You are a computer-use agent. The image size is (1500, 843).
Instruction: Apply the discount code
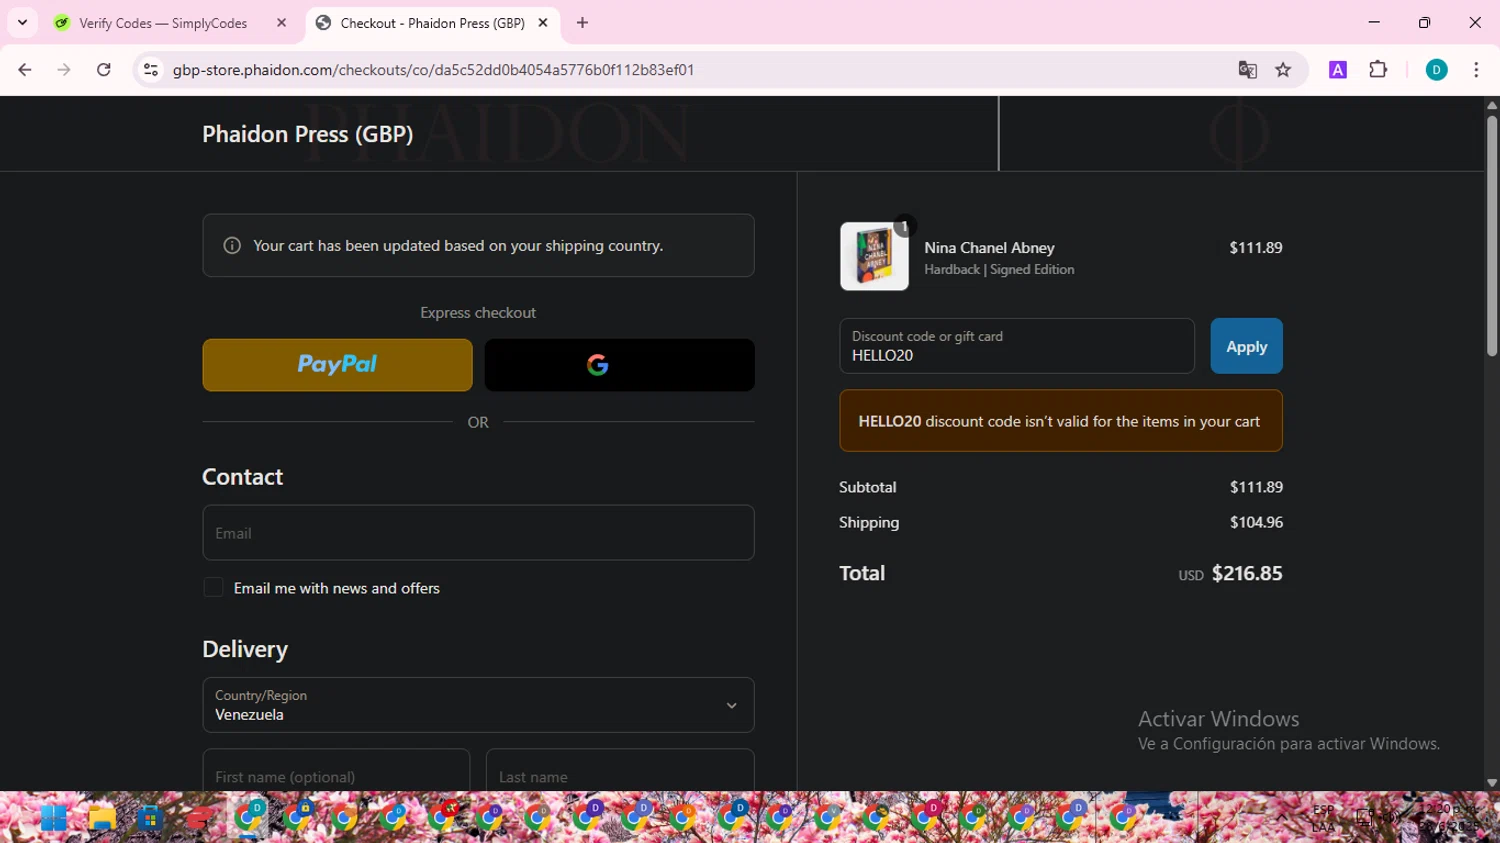pos(1246,346)
